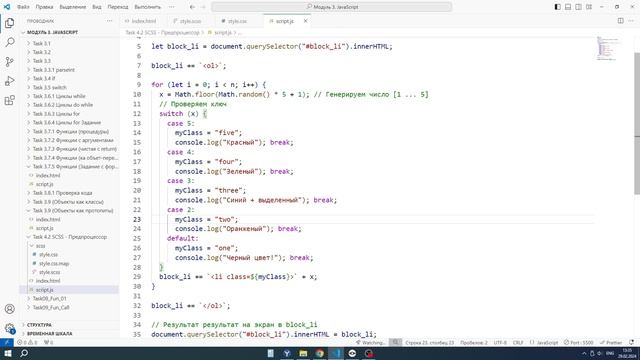The image size is (640, 360).
Task: Click script.js in the breadcrumb
Action: click(223, 32)
